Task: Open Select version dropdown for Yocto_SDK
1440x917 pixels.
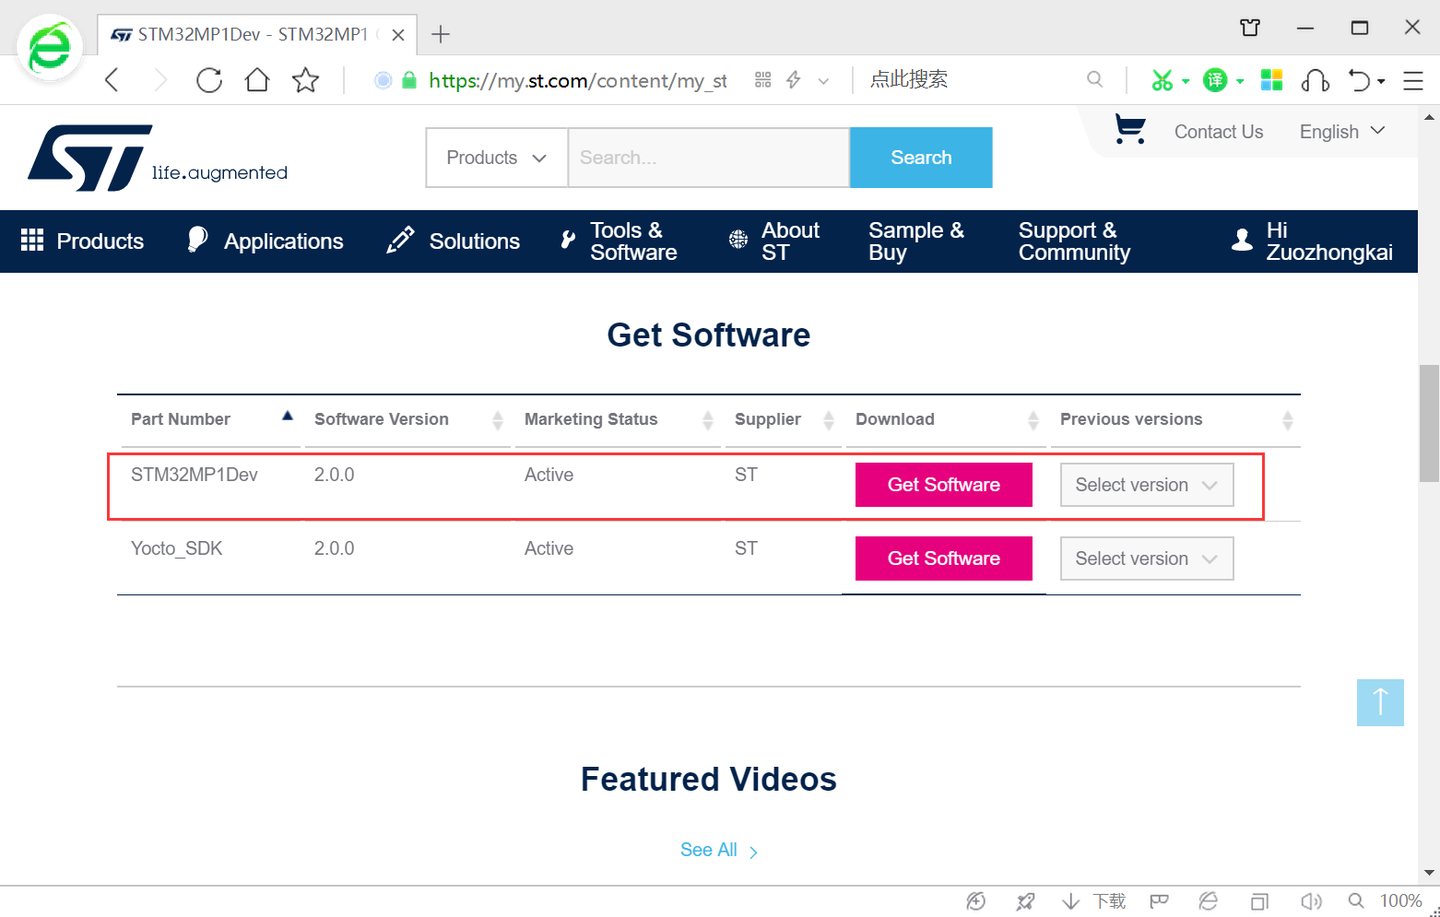Action: (x=1146, y=559)
